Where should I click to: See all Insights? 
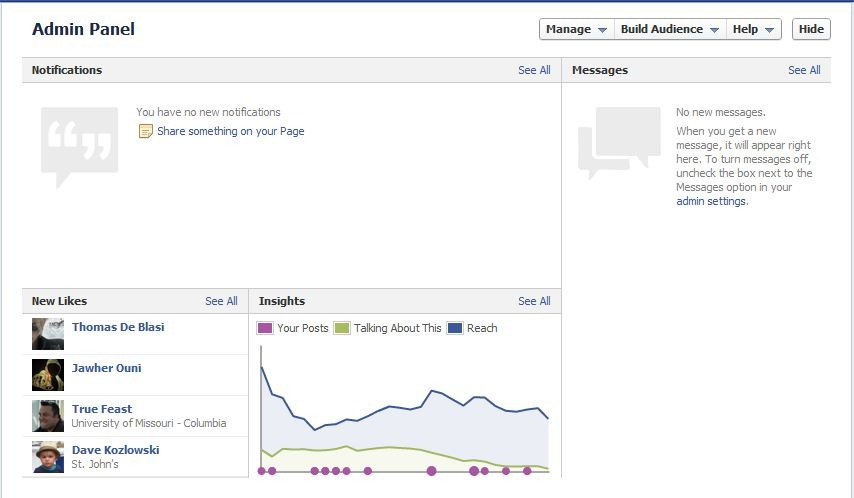point(534,301)
